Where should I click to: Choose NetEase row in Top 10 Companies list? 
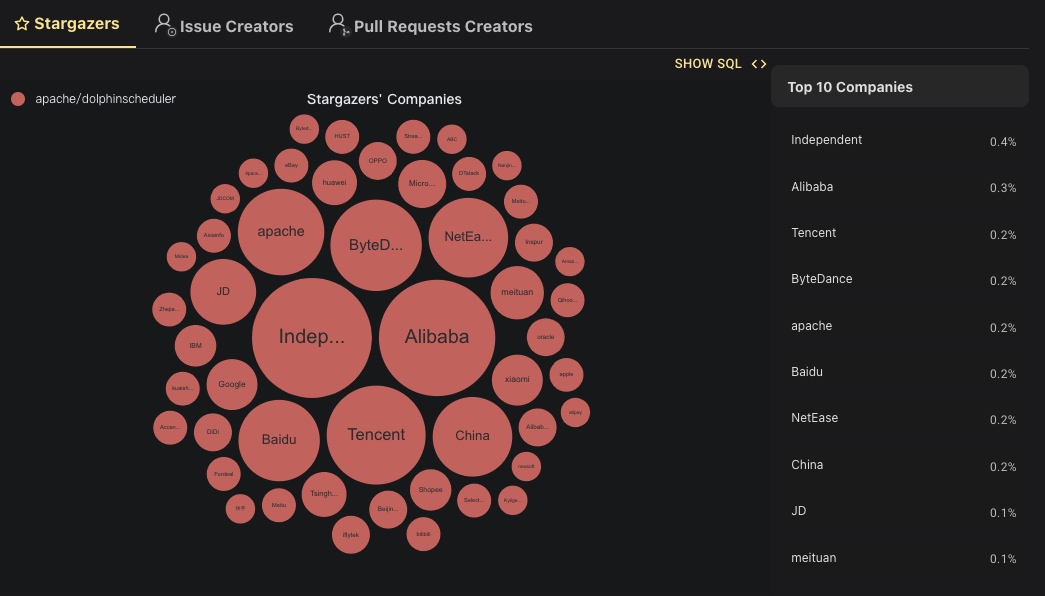coord(814,418)
